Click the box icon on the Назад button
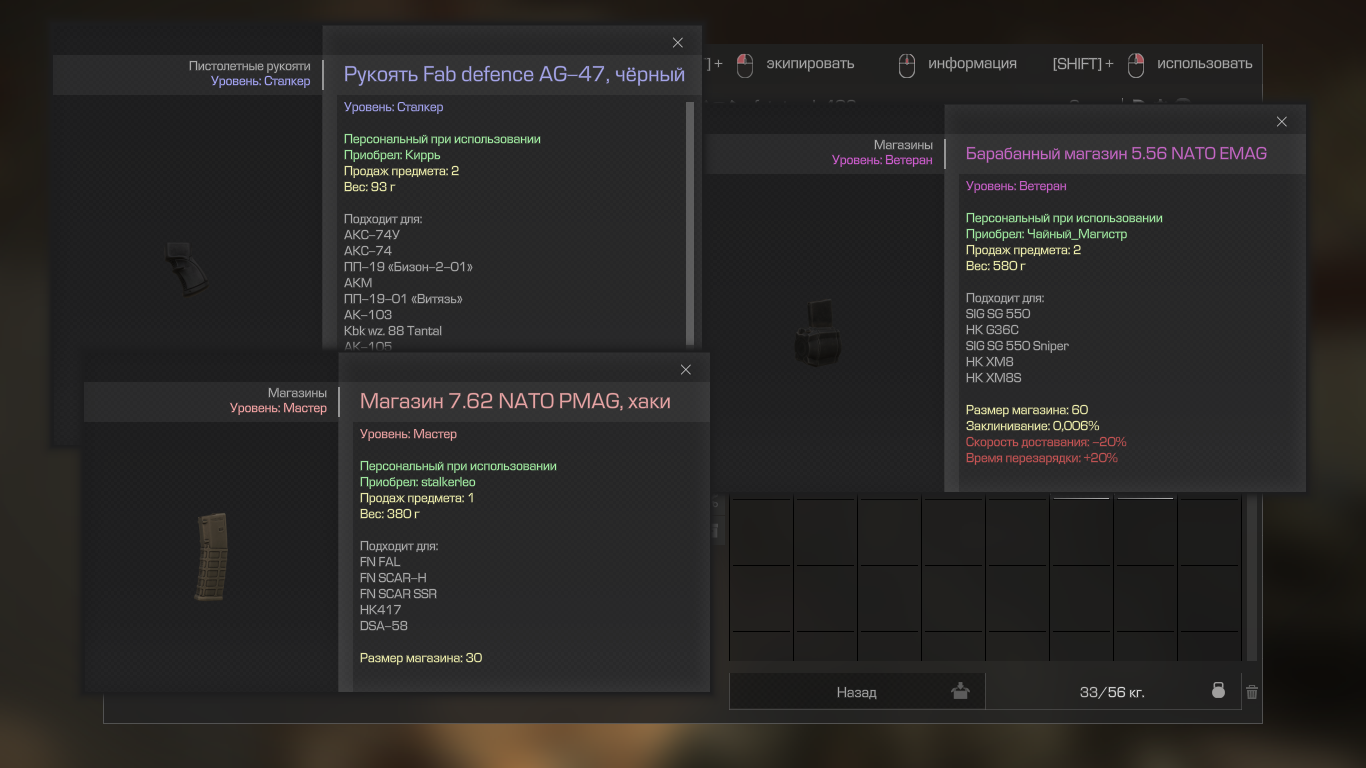Viewport: 1366px width, 768px height. tap(961, 690)
